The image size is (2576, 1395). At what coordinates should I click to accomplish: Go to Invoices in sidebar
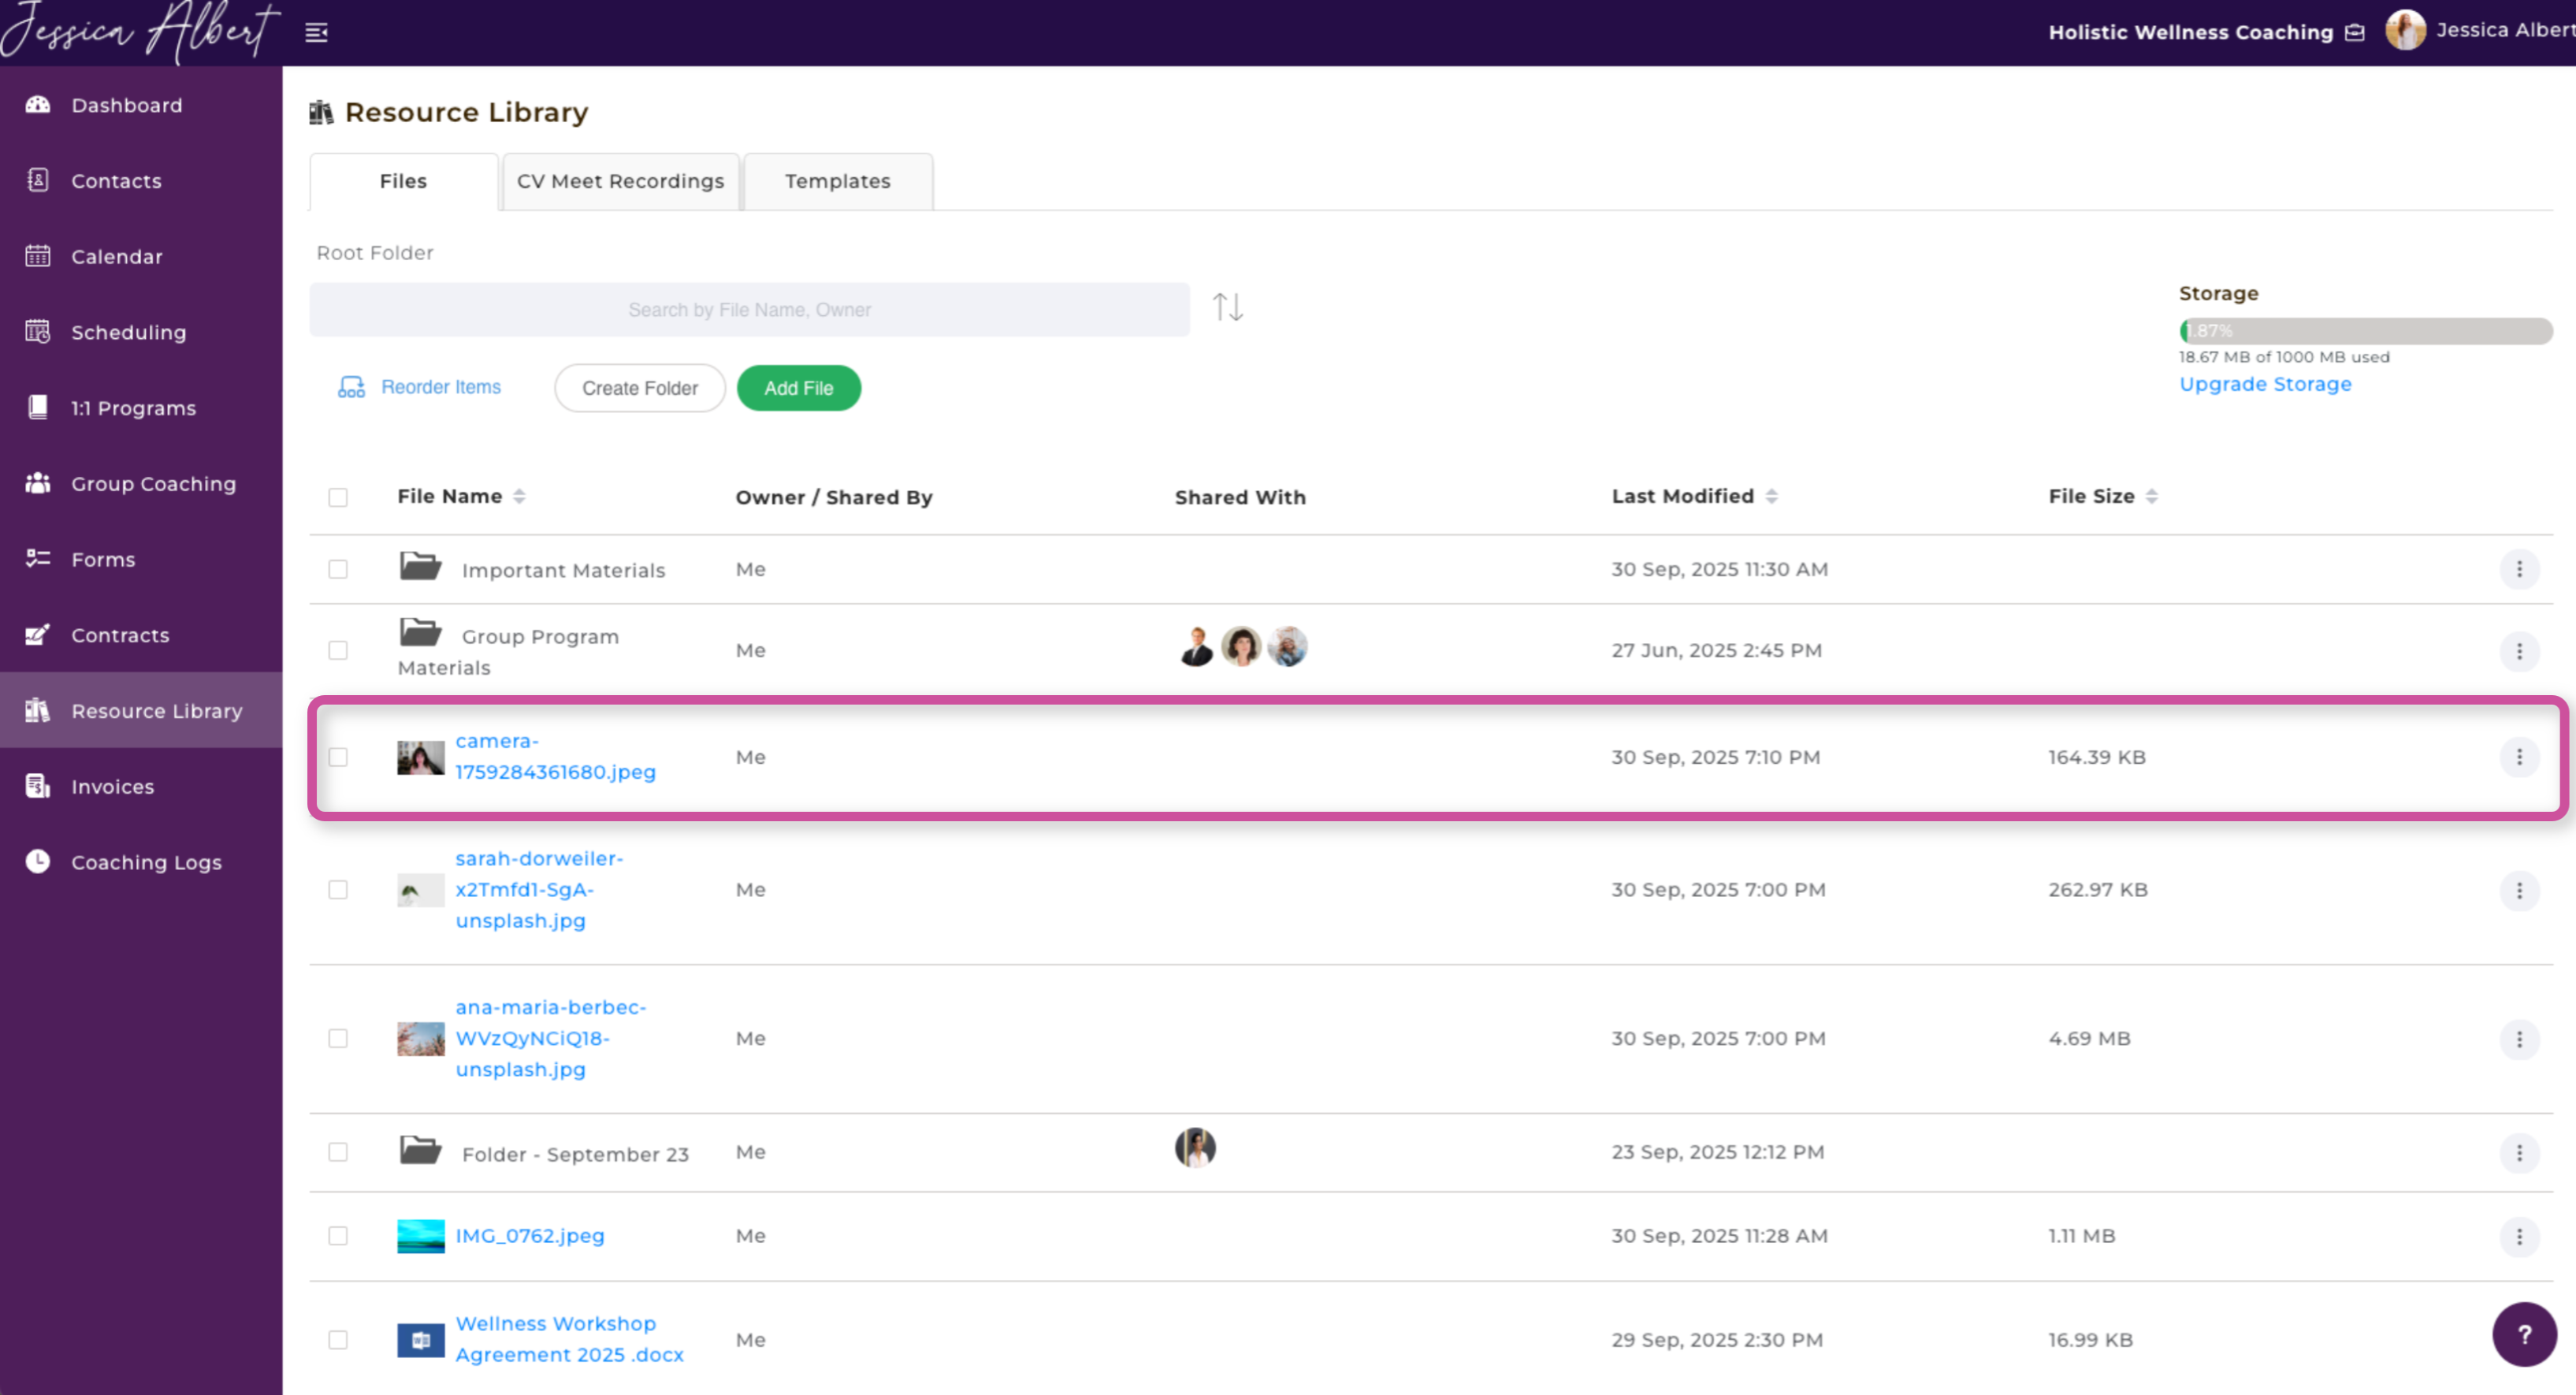(112, 787)
